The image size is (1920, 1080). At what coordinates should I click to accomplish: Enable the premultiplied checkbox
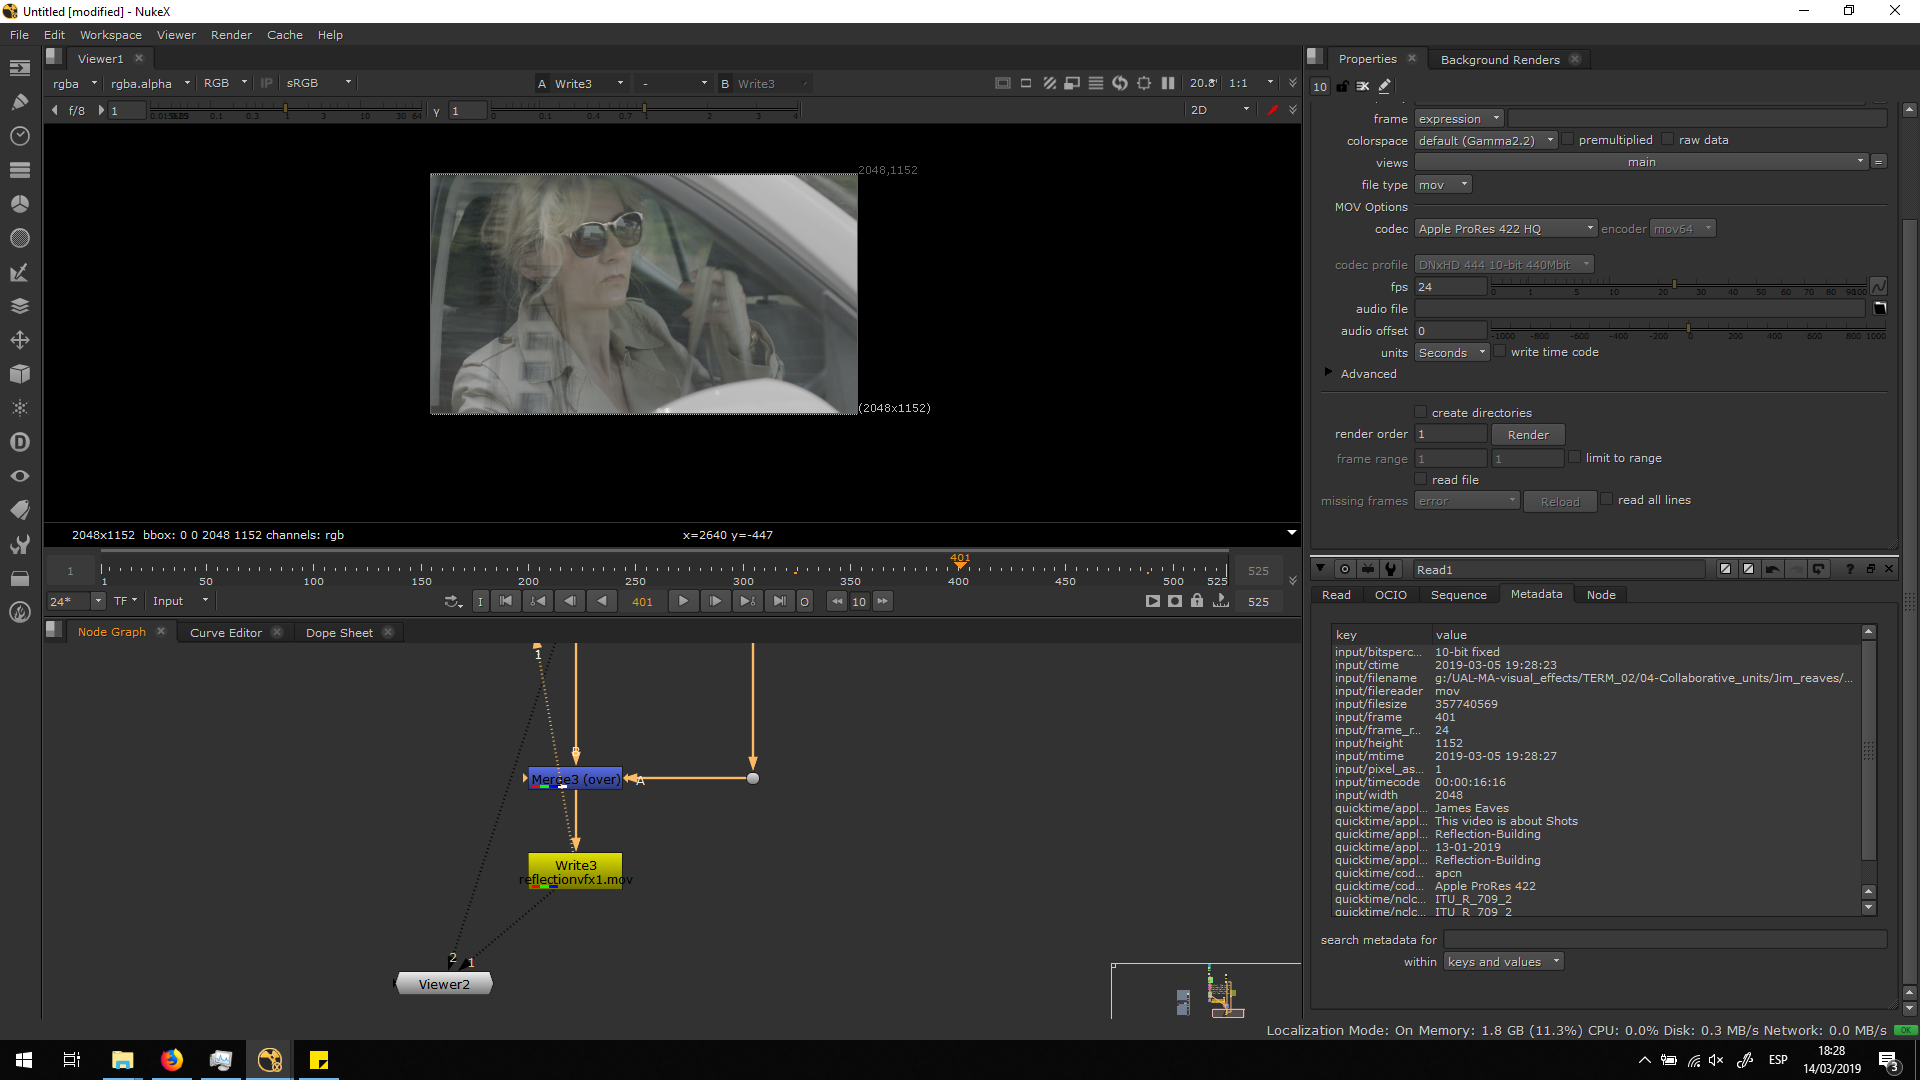pos(1568,140)
